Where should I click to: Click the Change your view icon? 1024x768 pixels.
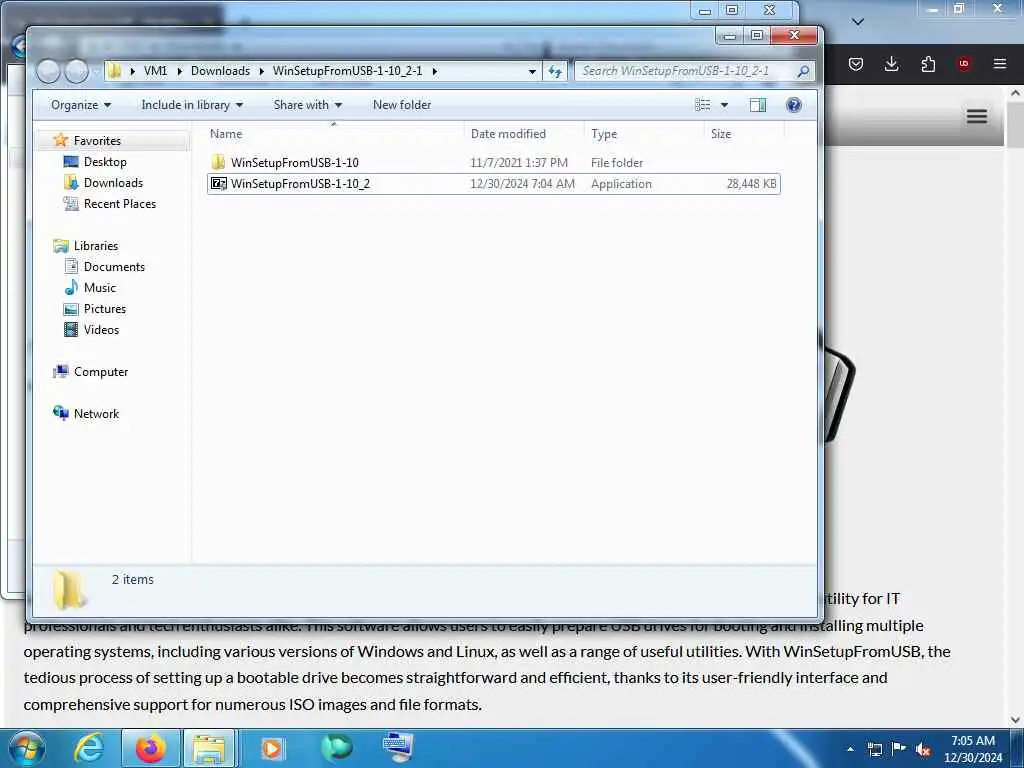[703, 105]
